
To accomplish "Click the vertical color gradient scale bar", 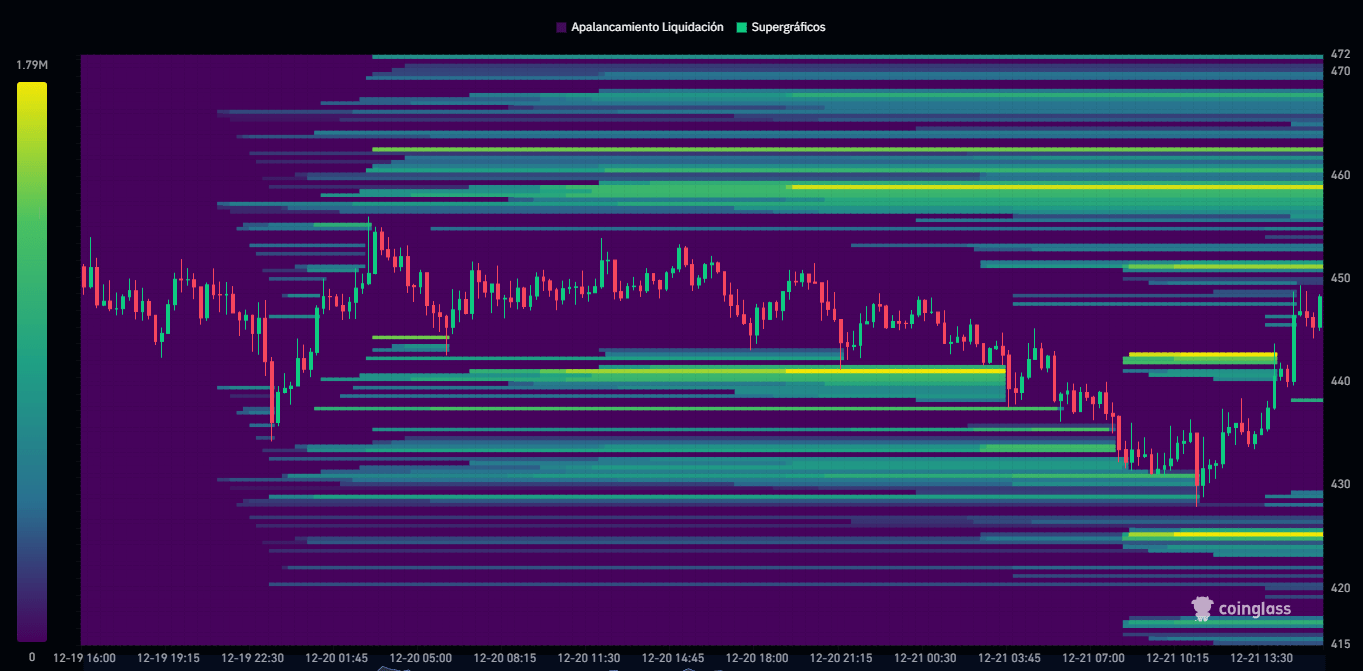I will click(x=31, y=362).
